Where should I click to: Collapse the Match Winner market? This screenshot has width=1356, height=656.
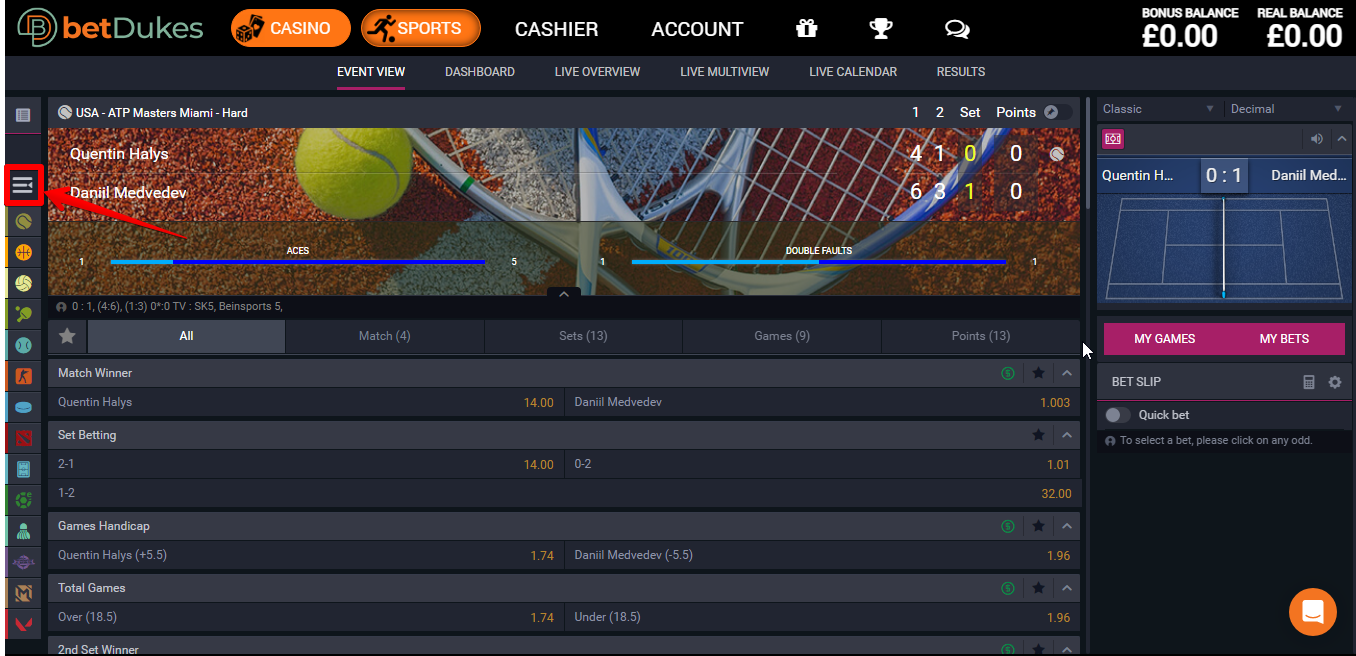click(x=1066, y=373)
